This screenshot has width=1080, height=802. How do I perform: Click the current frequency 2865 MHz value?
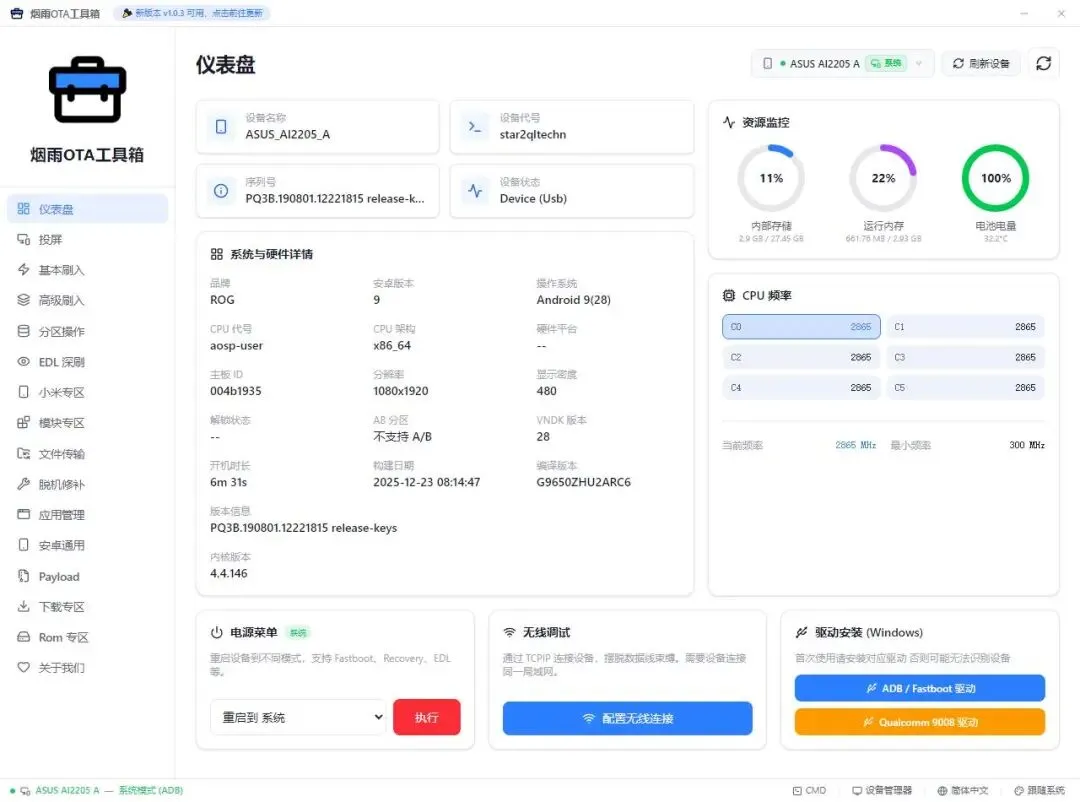coord(855,445)
